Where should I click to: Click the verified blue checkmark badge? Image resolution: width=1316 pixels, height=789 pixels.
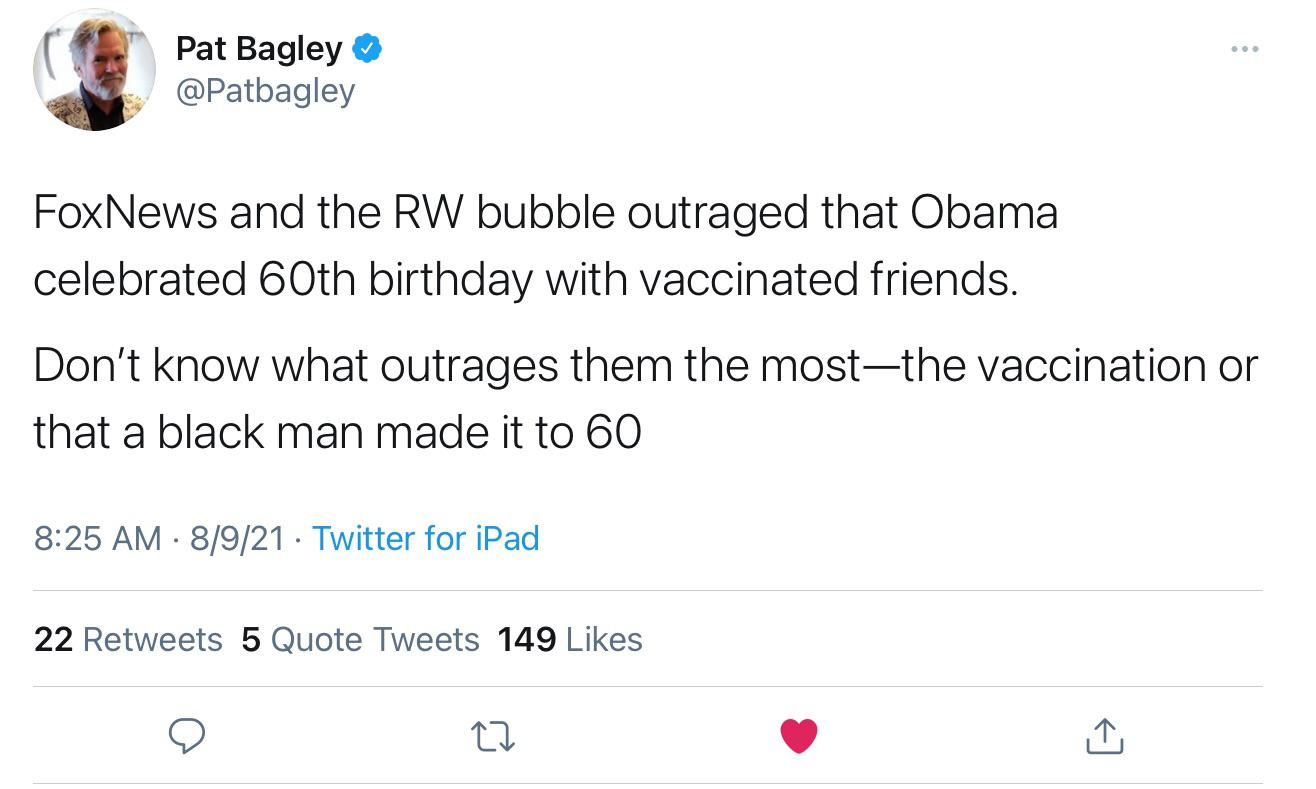pos(367,46)
